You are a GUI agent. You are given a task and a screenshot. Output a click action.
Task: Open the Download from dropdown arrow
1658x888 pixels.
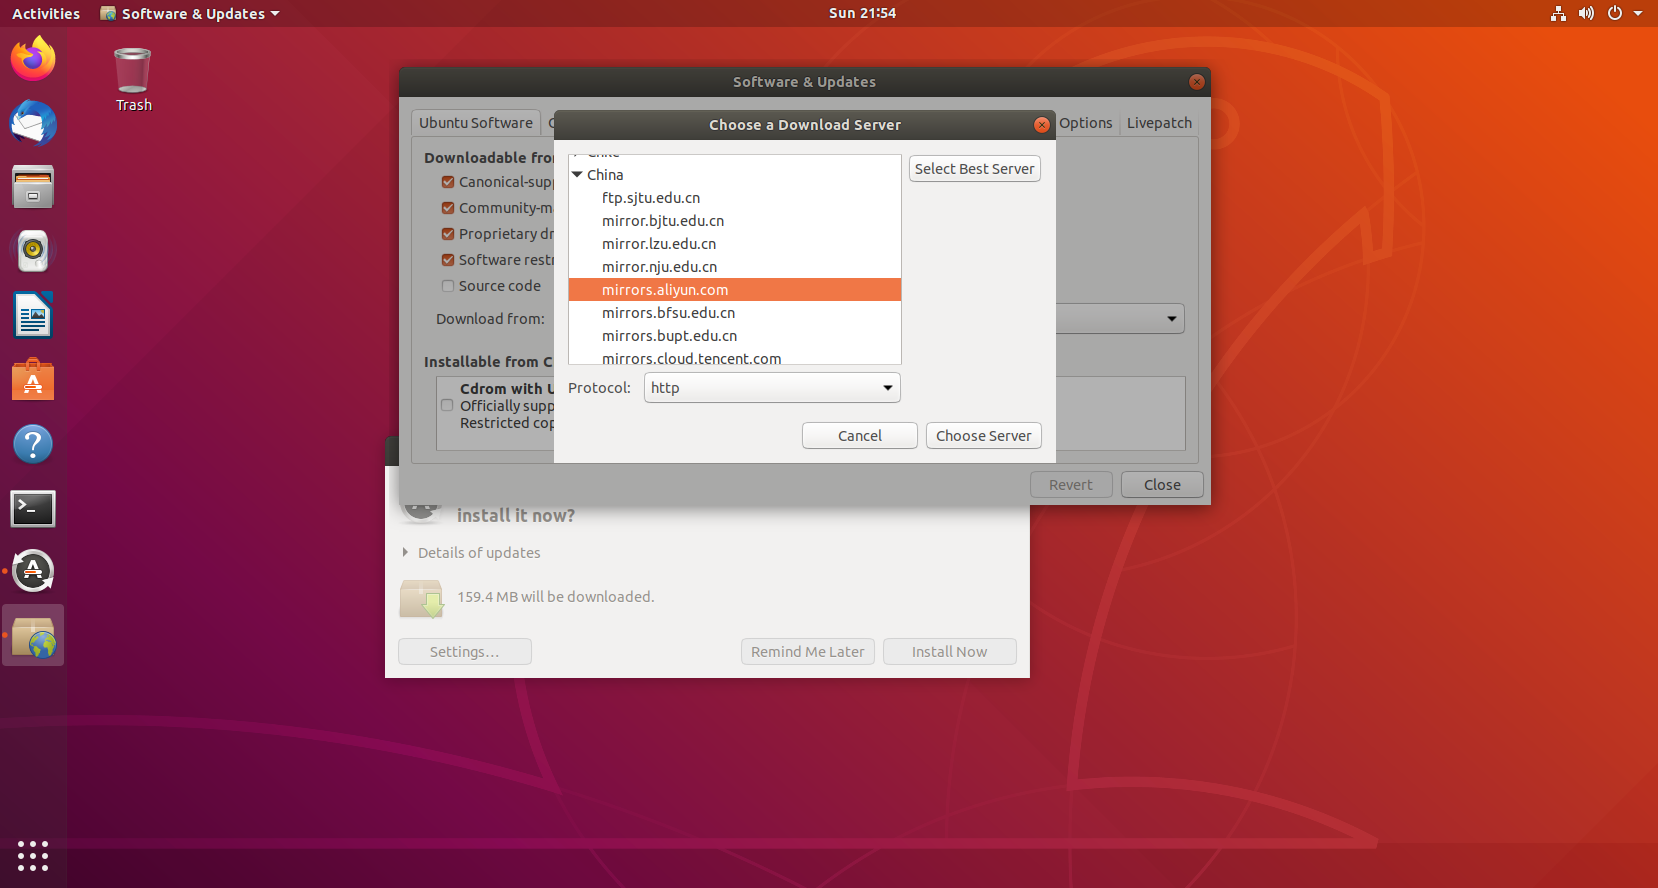[x=1171, y=319]
